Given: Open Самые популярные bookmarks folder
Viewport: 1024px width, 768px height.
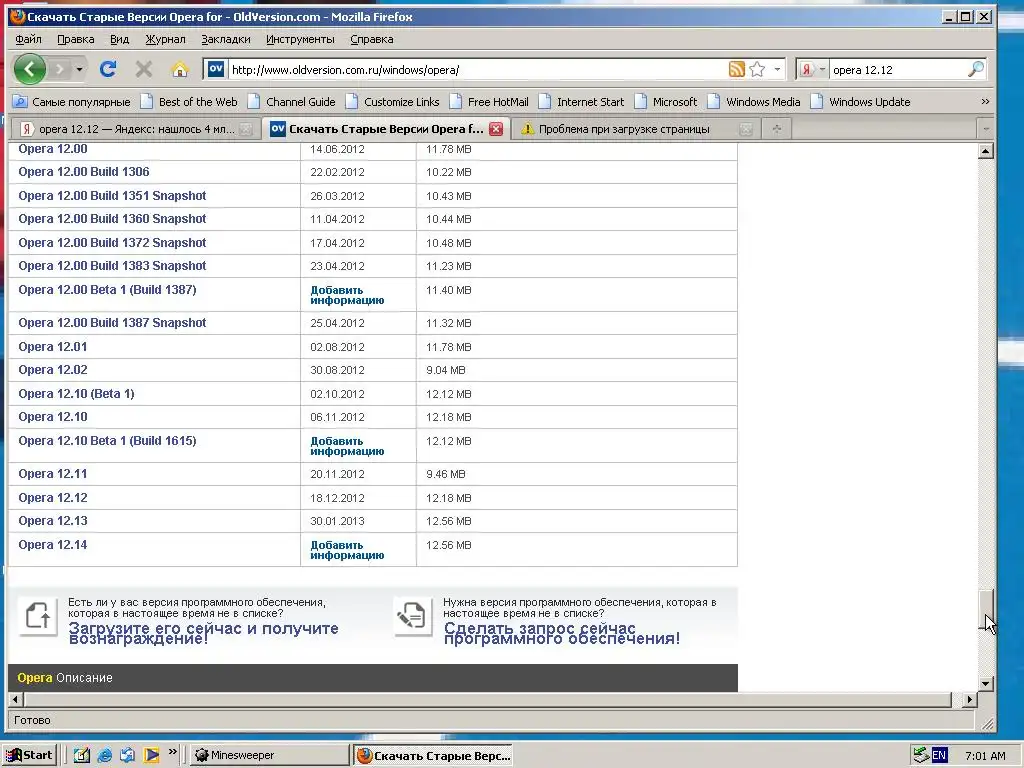Looking at the screenshot, I should [72, 102].
